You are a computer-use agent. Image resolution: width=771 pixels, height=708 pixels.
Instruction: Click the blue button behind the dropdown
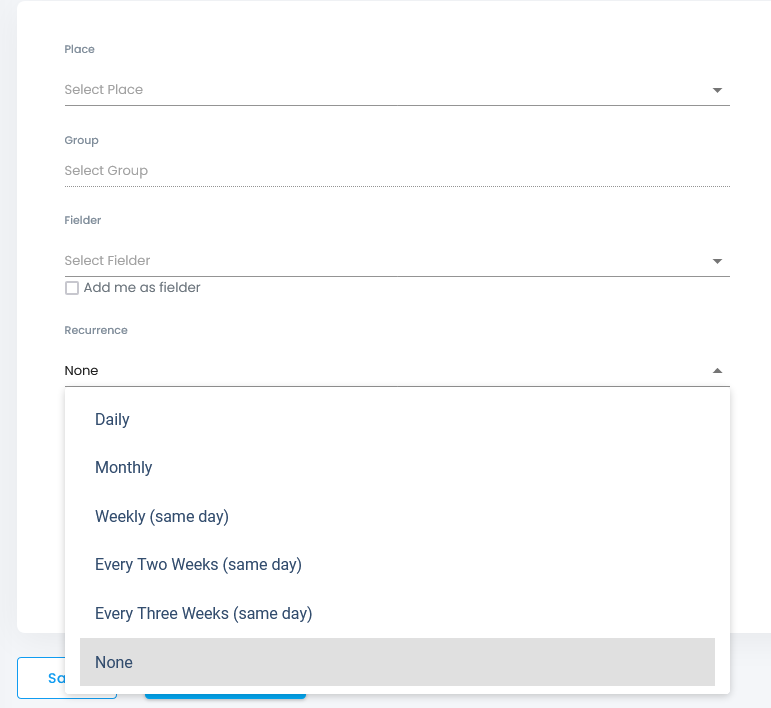pos(225,696)
